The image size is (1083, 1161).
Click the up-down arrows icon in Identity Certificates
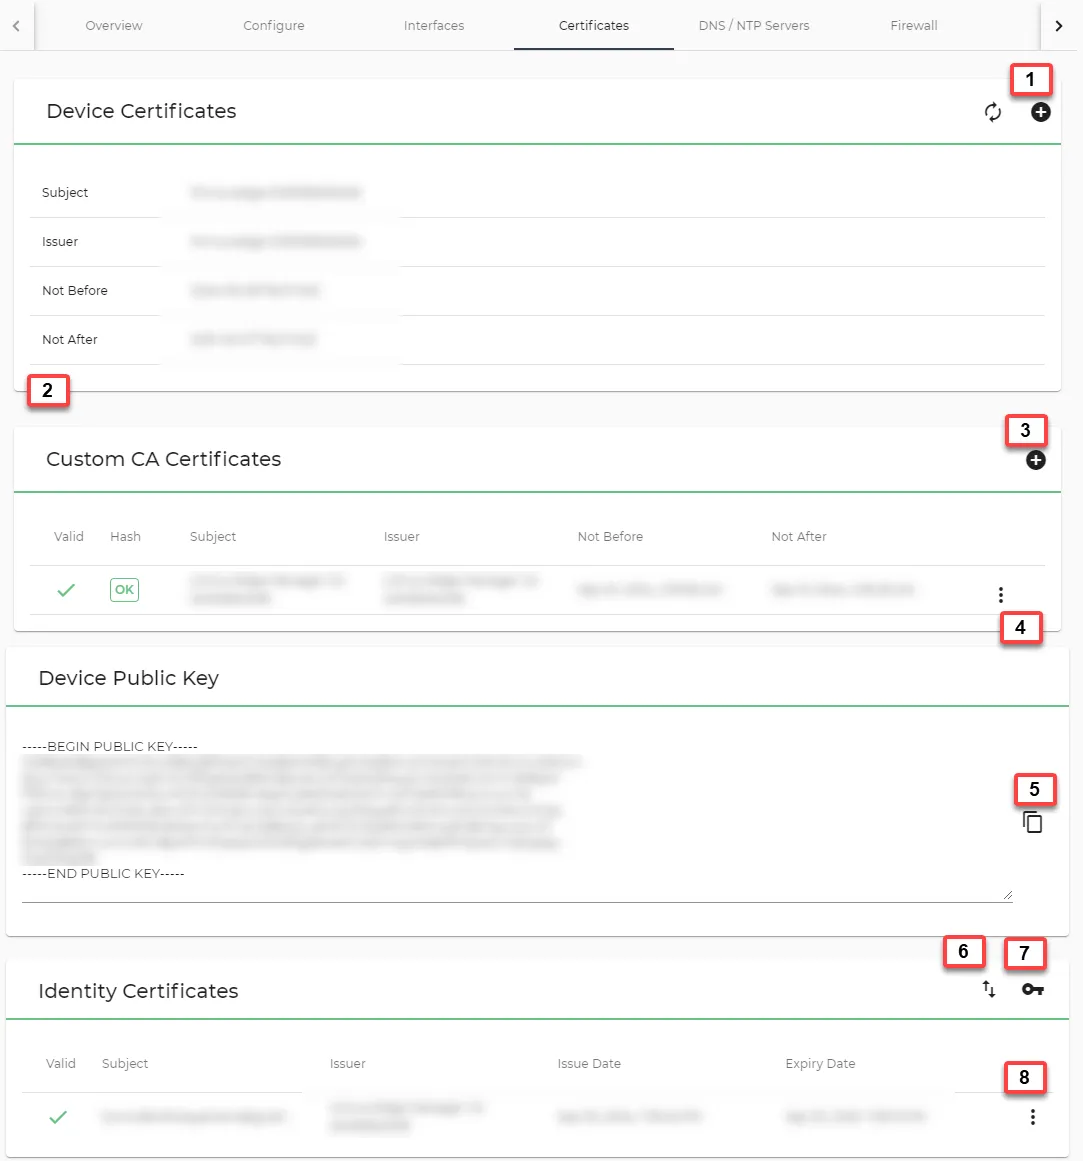tap(989, 988)
